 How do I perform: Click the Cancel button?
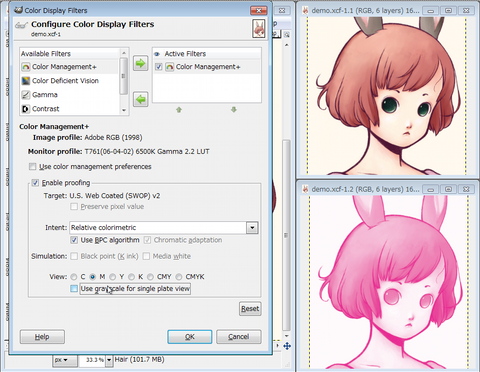click(239, 337)
